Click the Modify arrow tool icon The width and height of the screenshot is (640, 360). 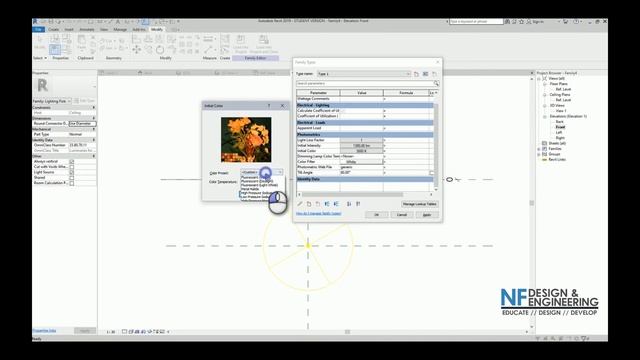(x=40, y=40)
